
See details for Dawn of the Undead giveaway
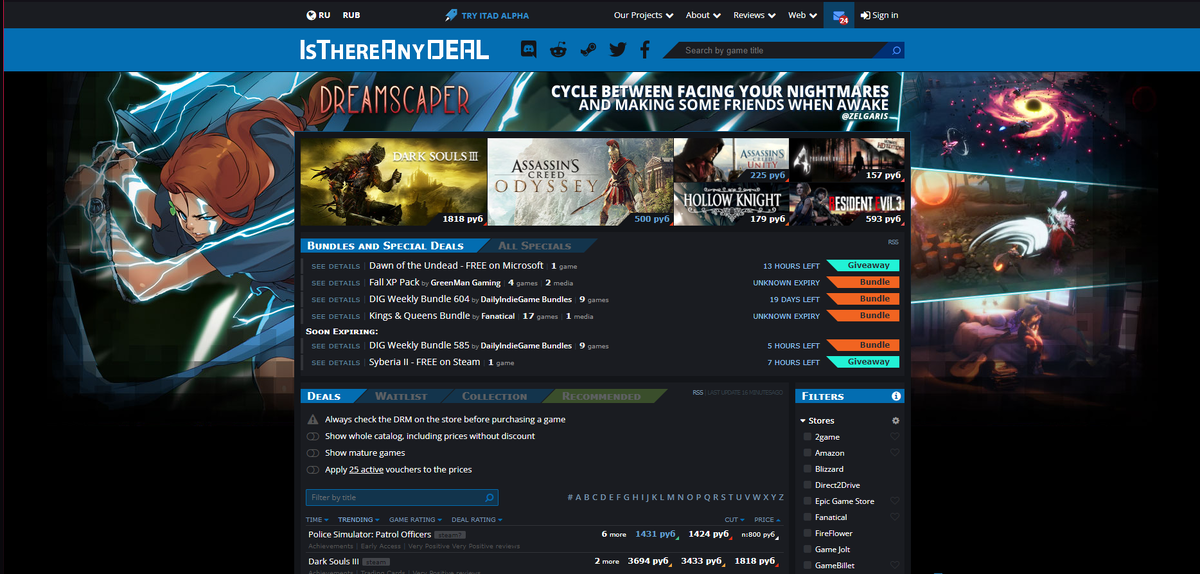coord(335,266)
